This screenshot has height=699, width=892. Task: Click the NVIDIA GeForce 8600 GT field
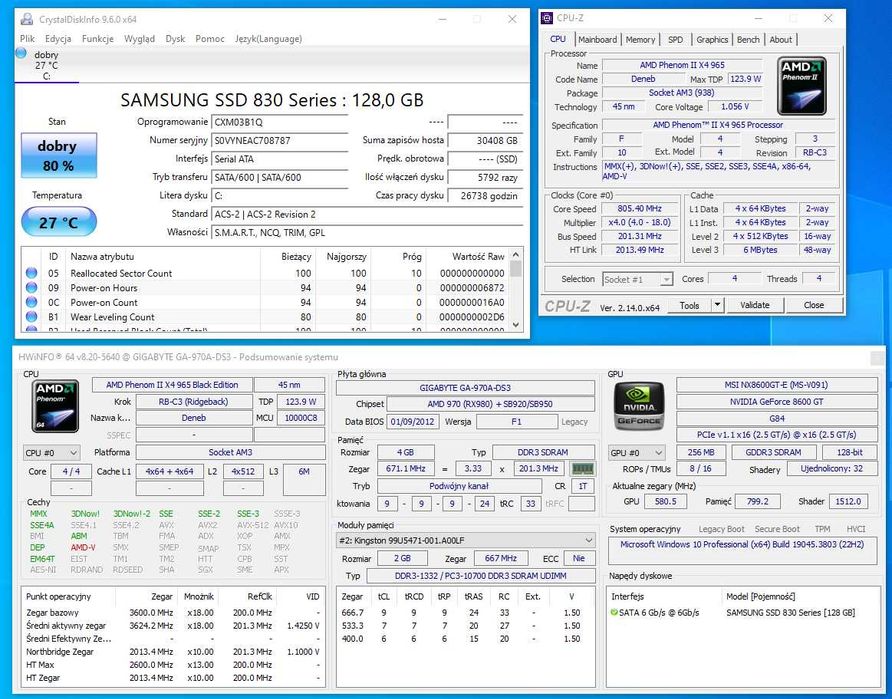point(776,402)
